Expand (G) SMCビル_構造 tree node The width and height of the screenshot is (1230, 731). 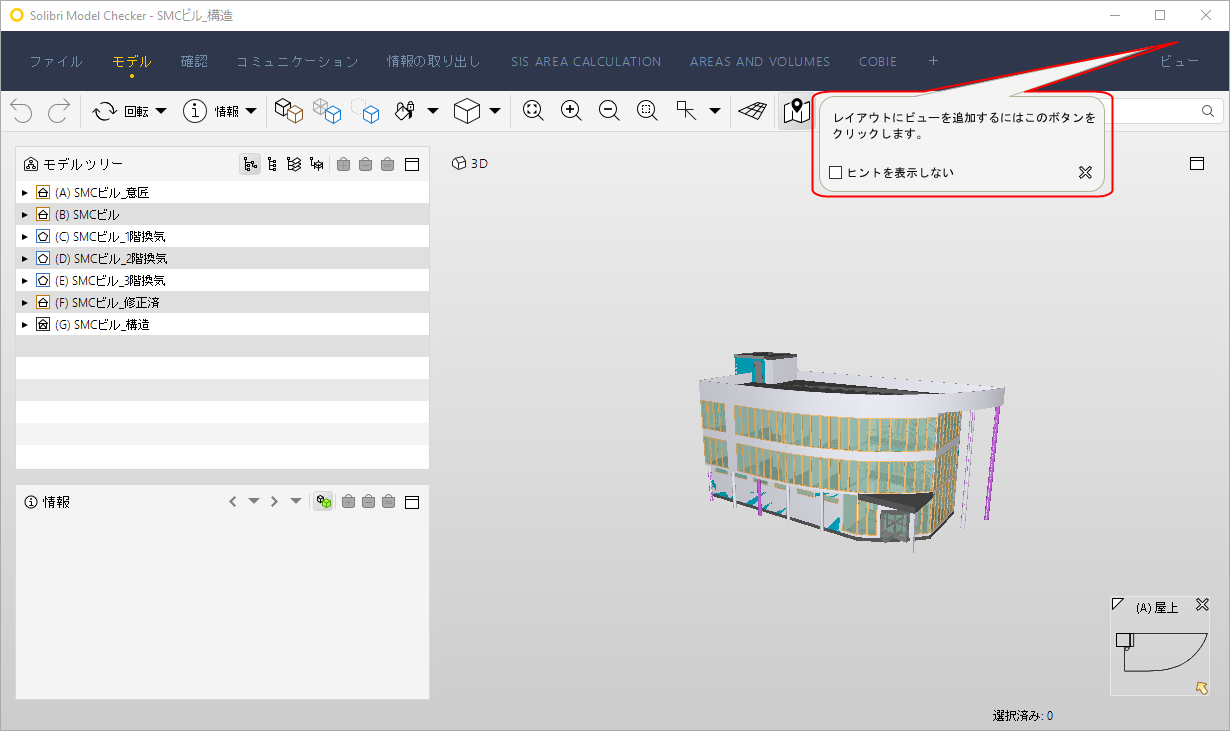[x=25, y=324]
